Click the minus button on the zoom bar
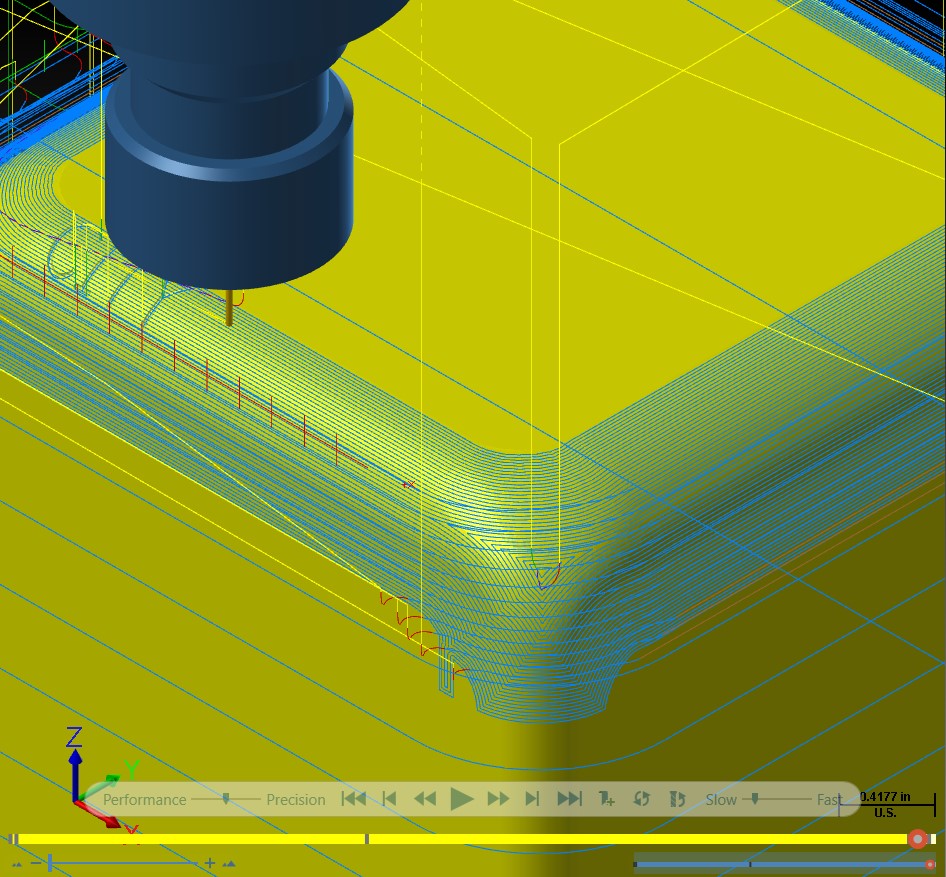This screenshot has height=877, width=946. tap(36, 863)
